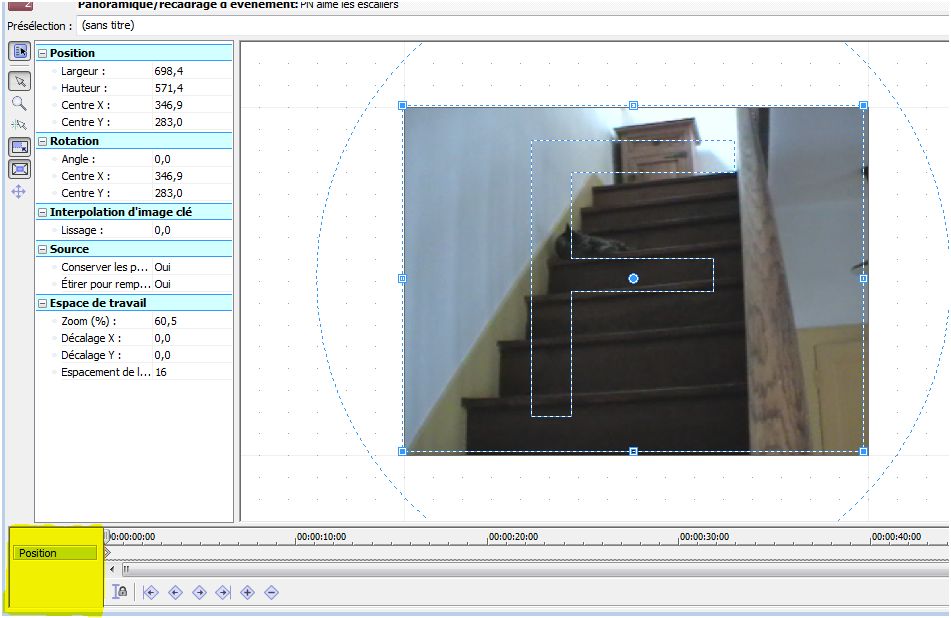This screenshot has width=951, height=618.
Task: Click timeline ruler at 00:00:10:00
Action: (321, 537)
